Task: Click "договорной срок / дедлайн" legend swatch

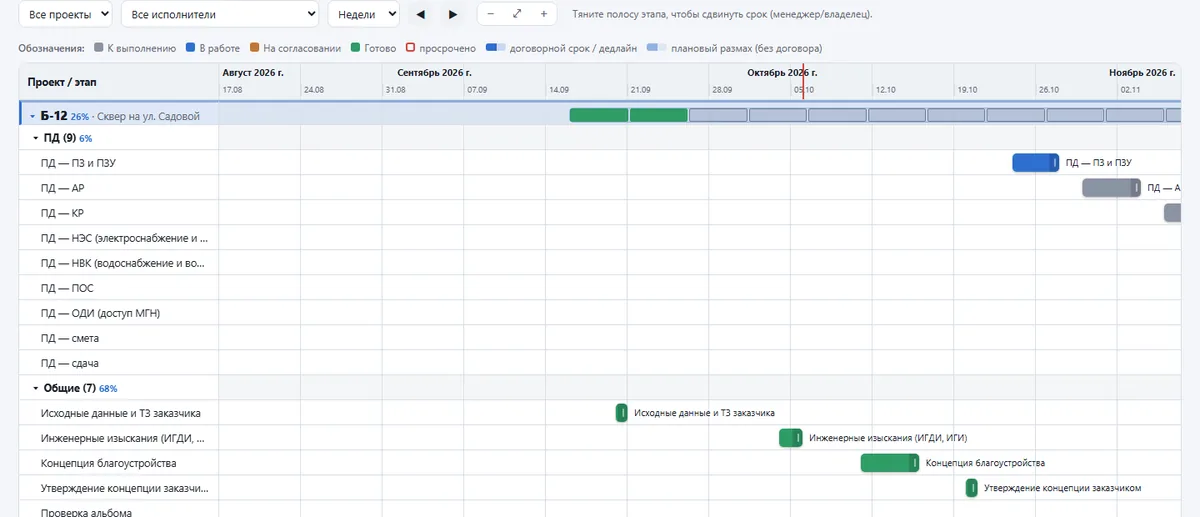Action: point(495,47)
